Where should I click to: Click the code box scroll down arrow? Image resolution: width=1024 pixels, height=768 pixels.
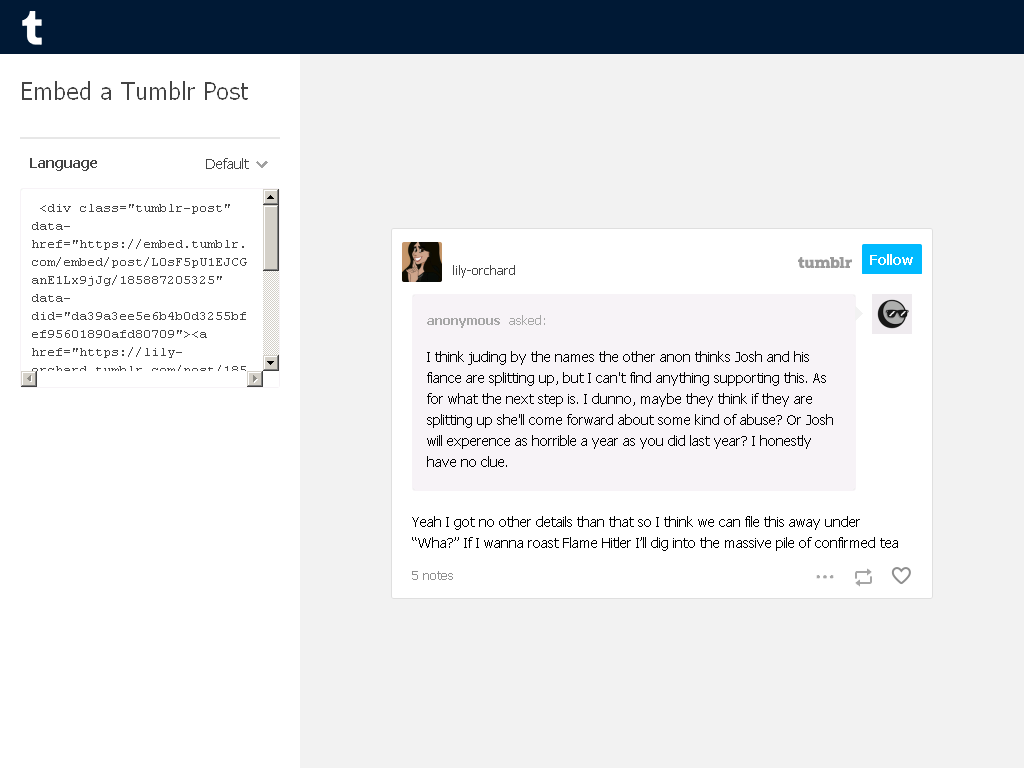pyautogui.click(x=271, y=362)
